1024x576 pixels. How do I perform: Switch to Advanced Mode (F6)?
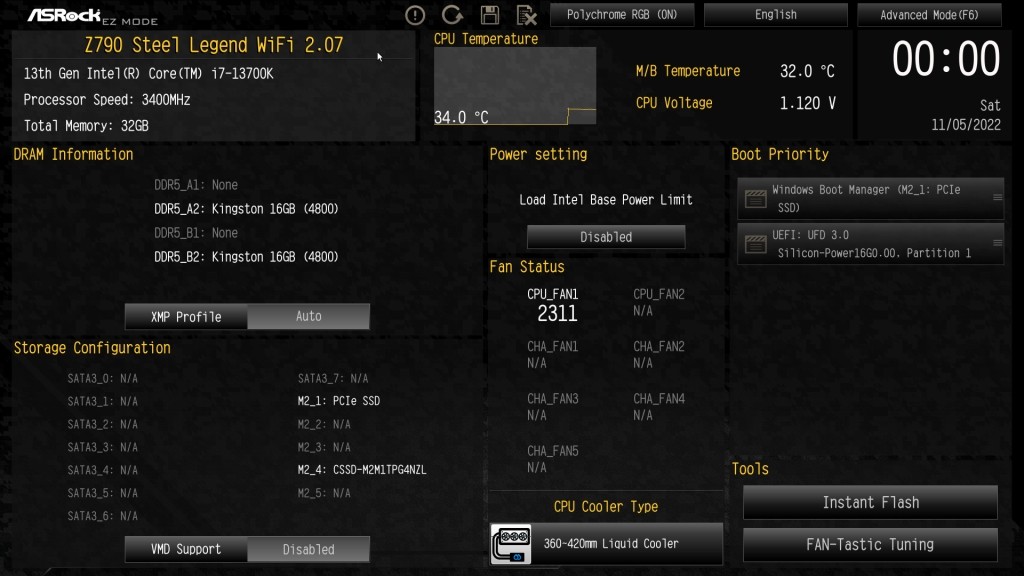[929, 14]
